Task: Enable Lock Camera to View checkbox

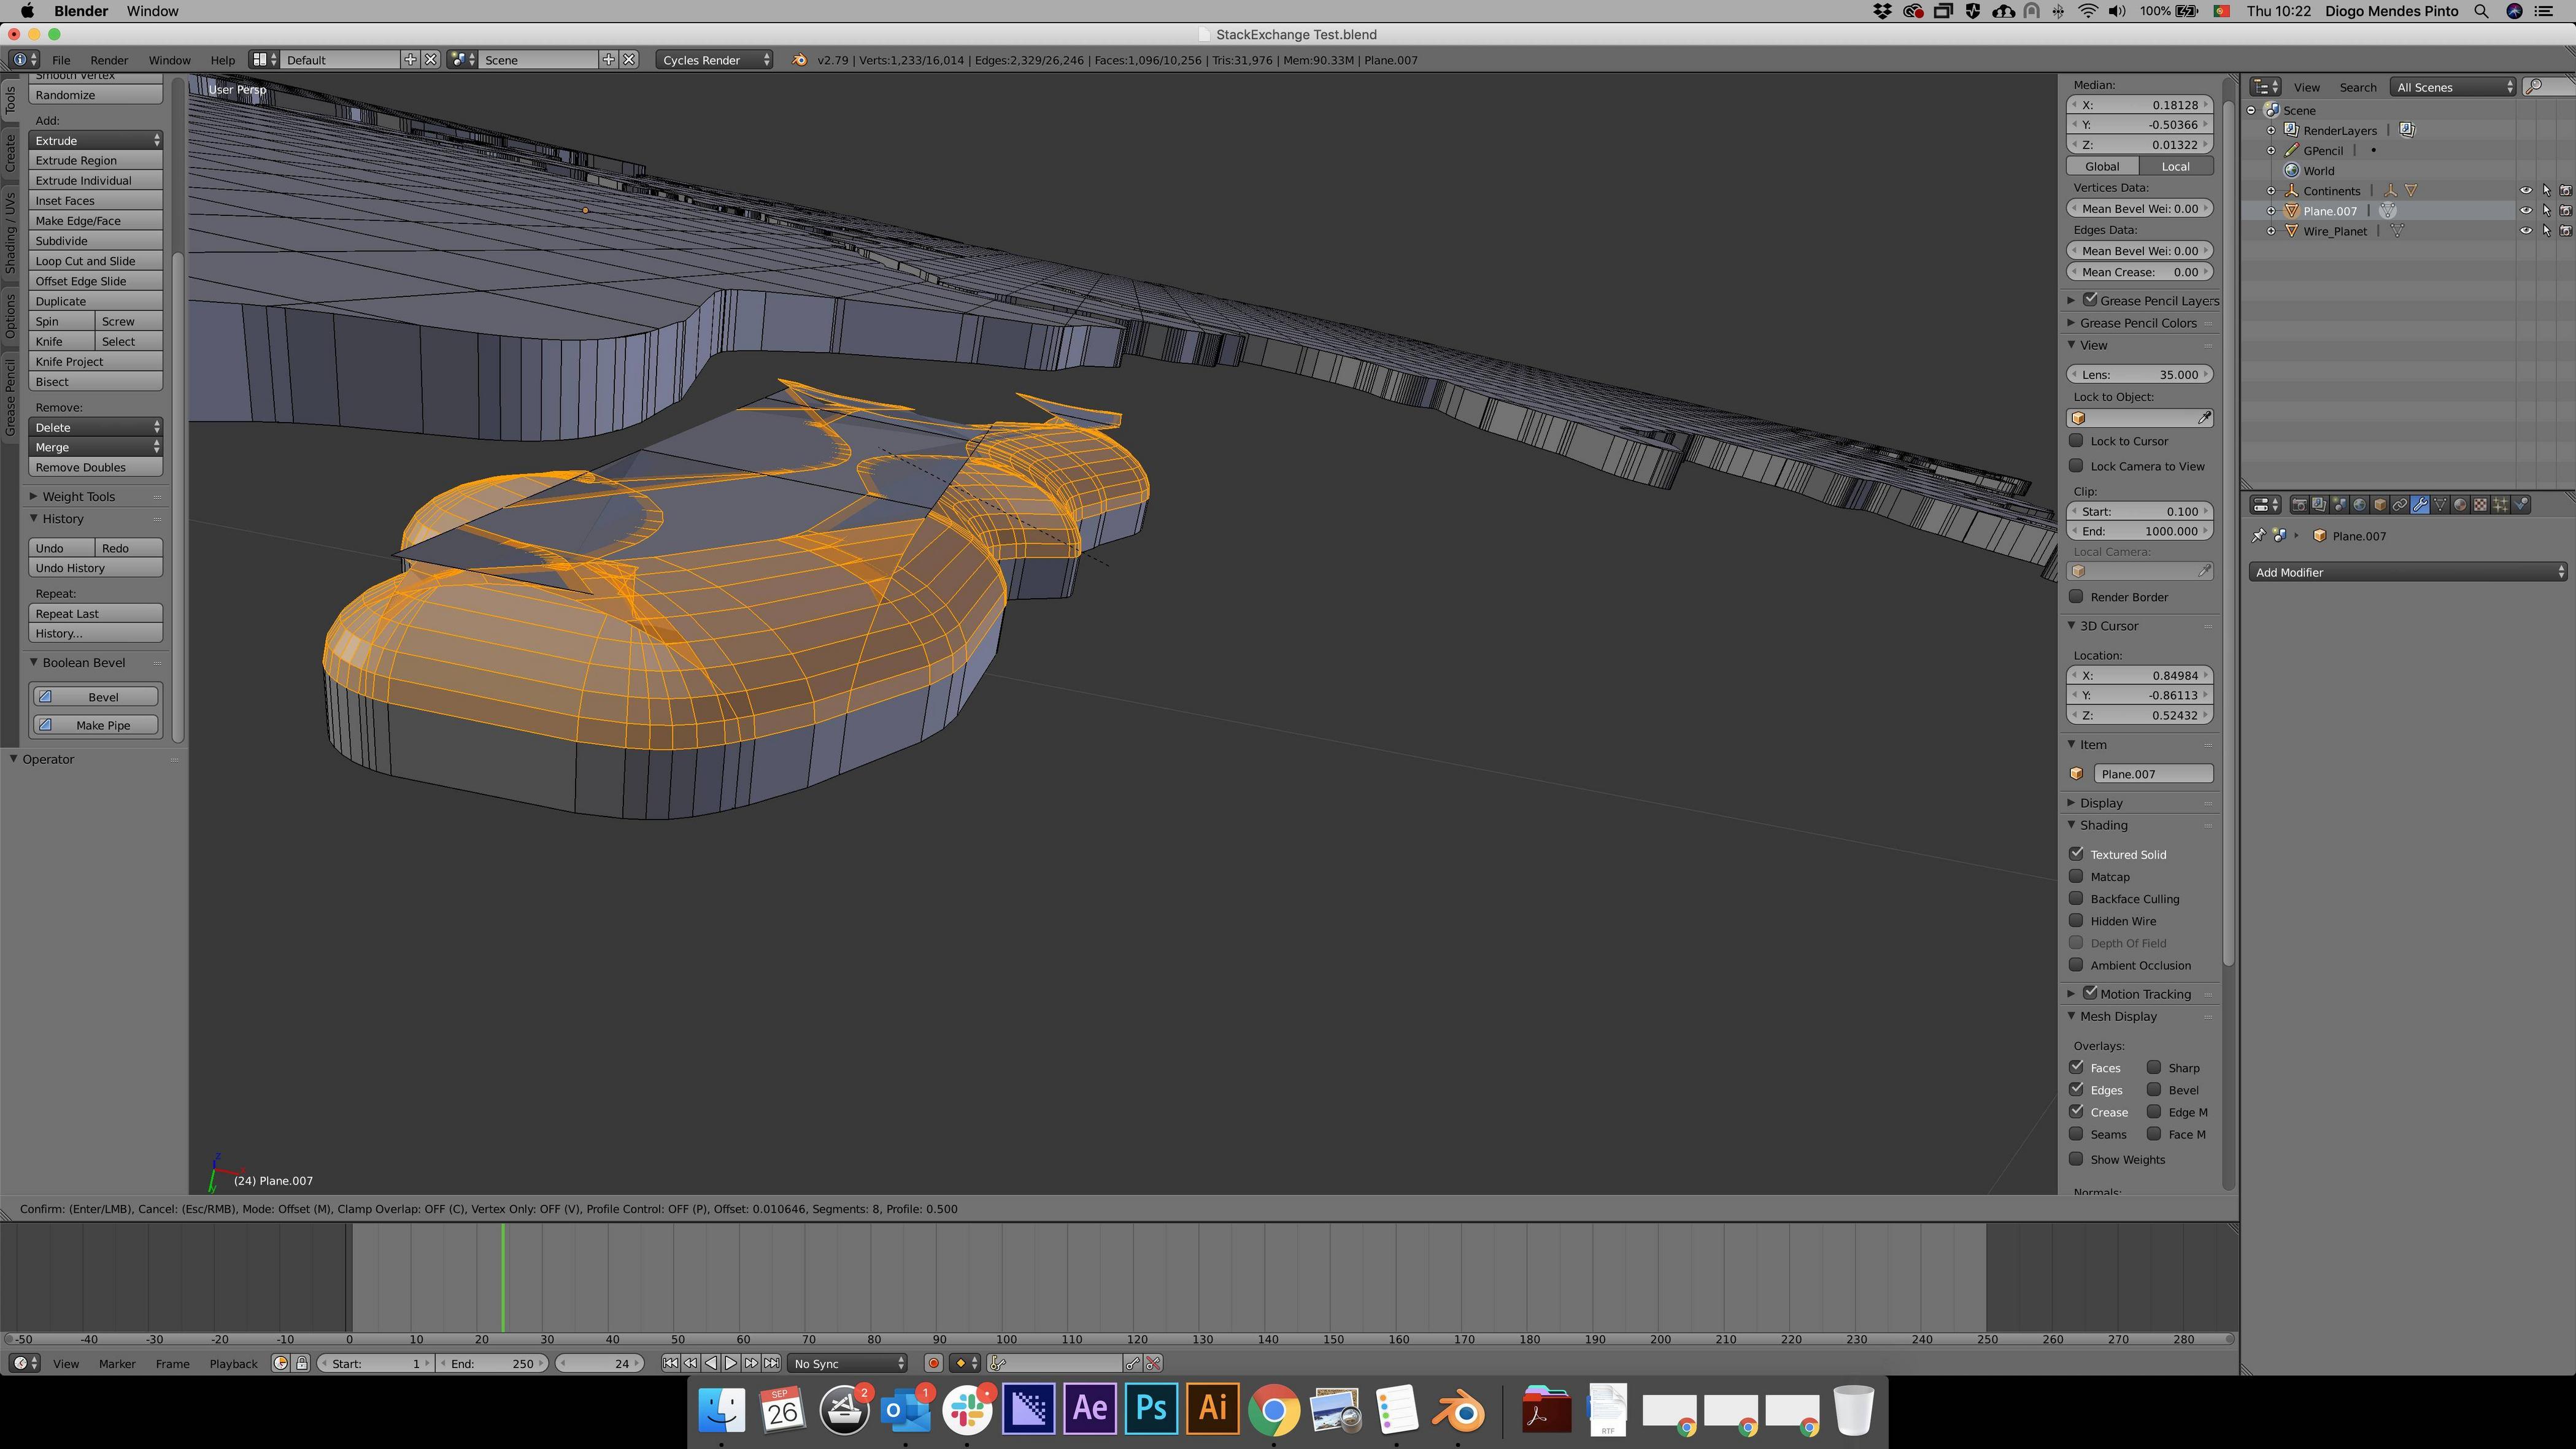Action: 2077,466
